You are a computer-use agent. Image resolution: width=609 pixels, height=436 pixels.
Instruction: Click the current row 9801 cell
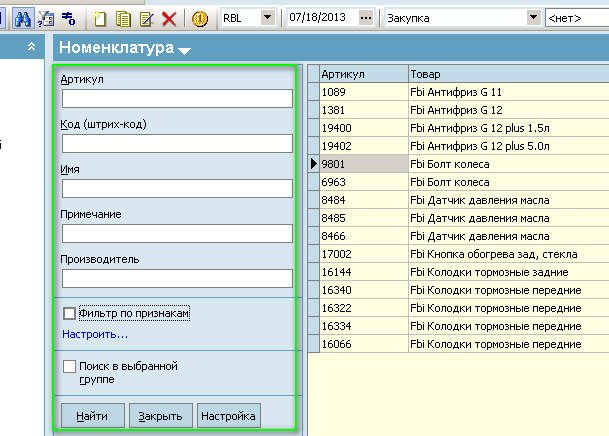[364, 164]
